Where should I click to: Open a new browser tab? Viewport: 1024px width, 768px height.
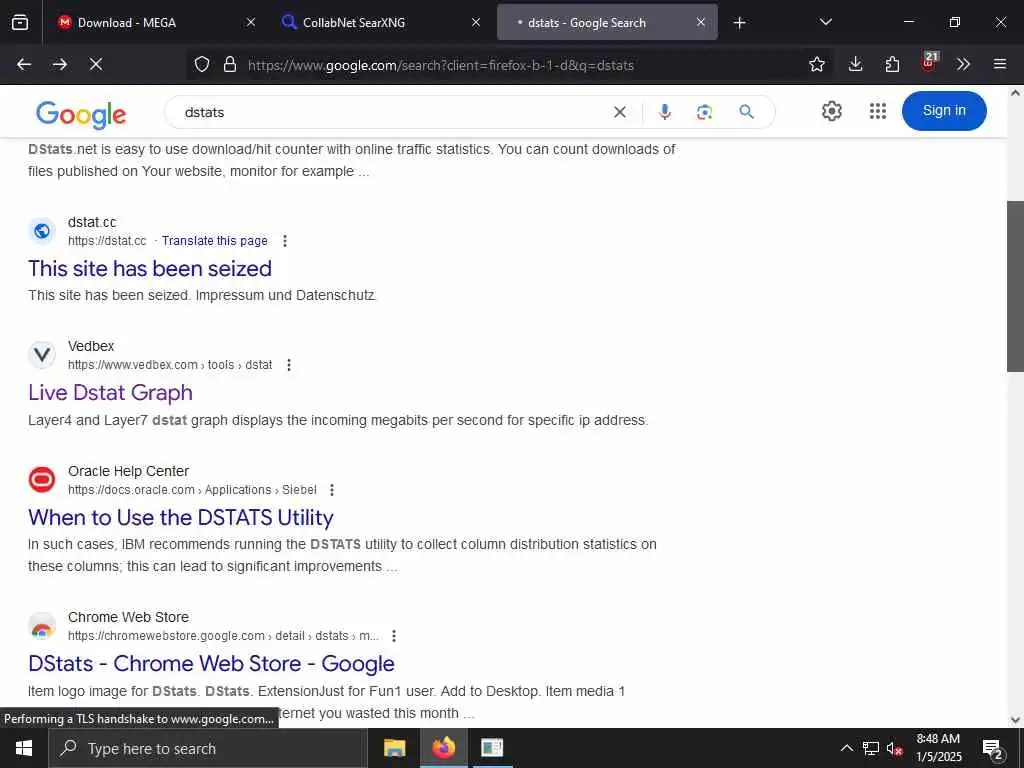pos(739,23)
